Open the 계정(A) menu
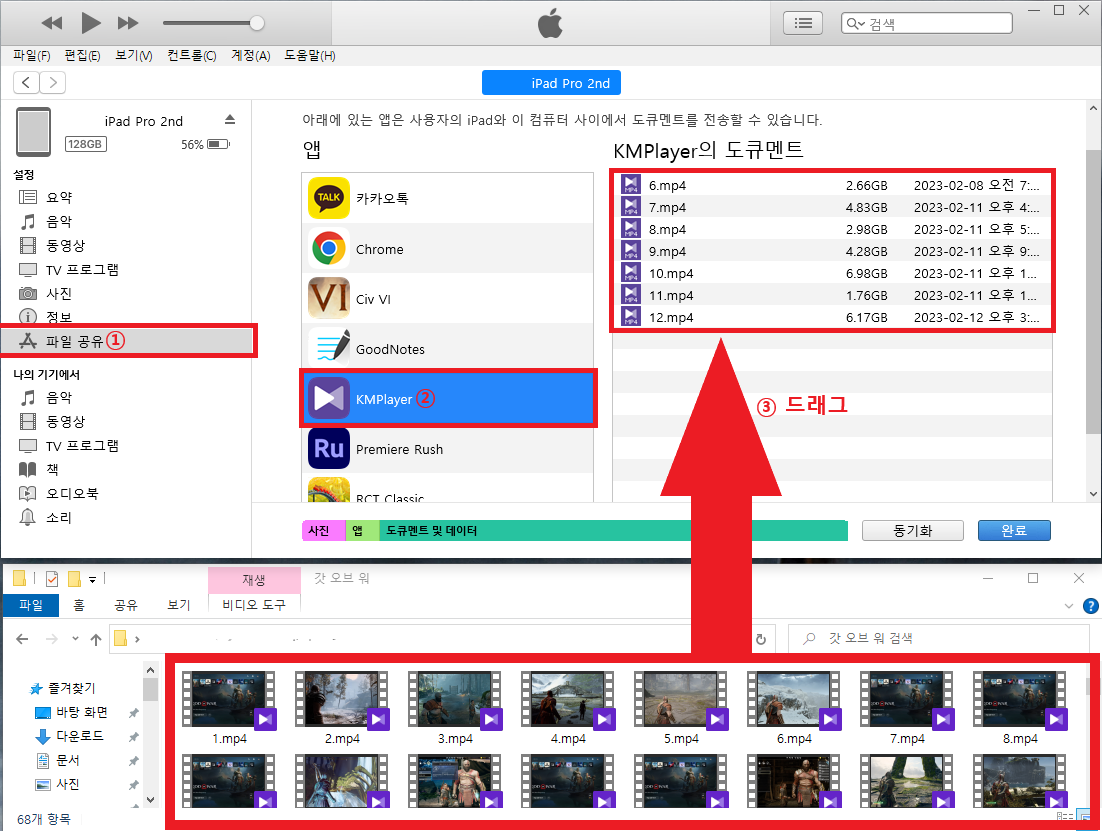1102x831 pixels. (251, 56)
